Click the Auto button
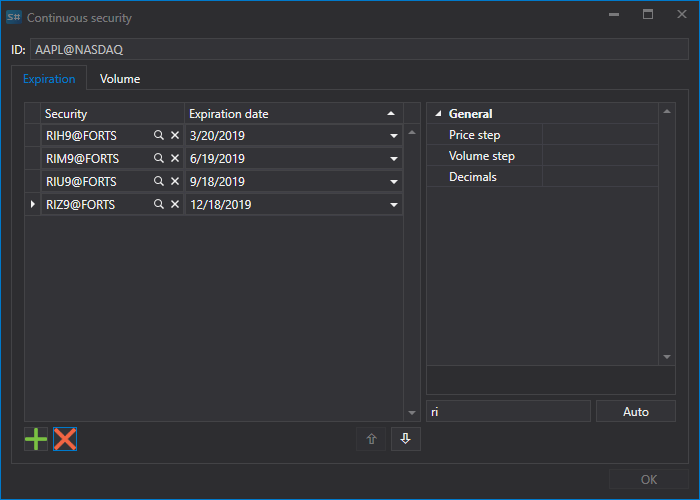This screenshot has height=500, width=700. coord(636,411)
